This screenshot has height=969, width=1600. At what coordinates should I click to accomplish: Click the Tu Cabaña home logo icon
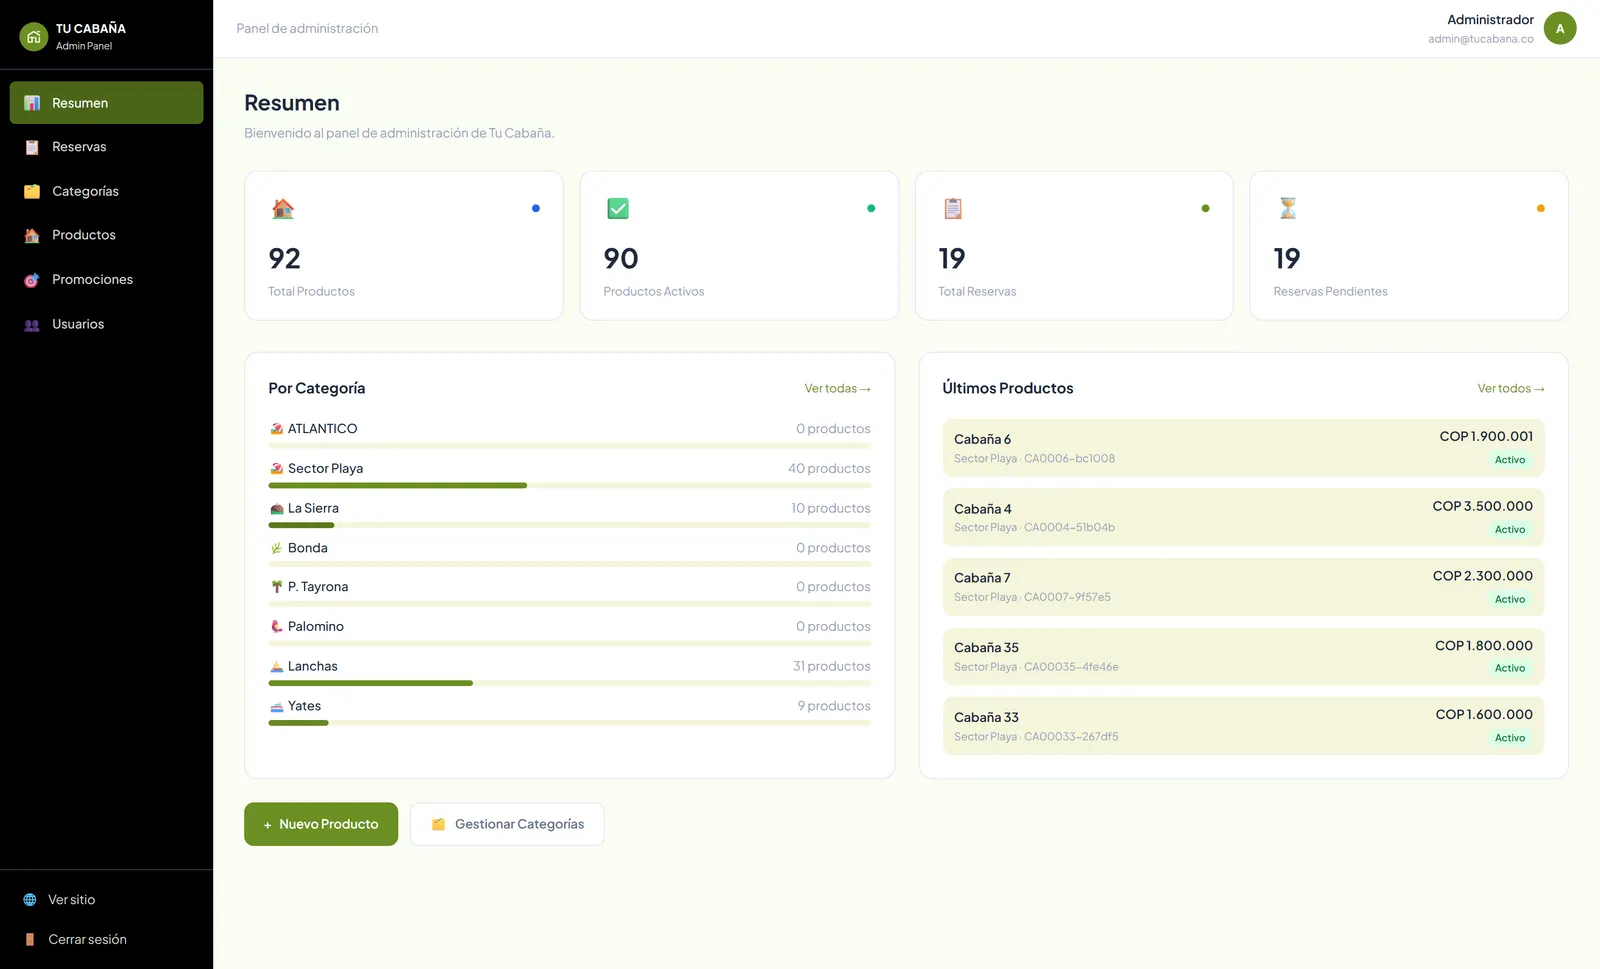click(x=34, y=37)
